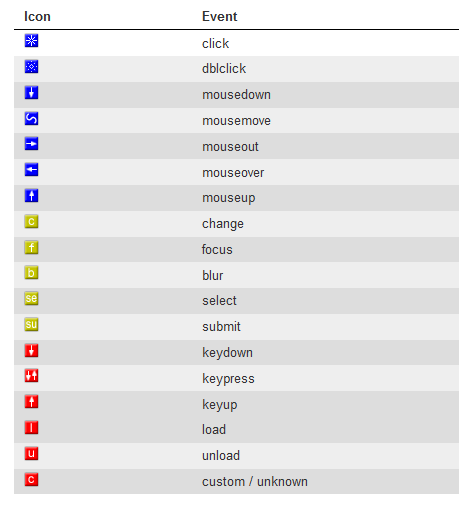This screenshot has height=510, width=475.
Task: Select the blue dotted dblclick icon
Action: click(31, 67)
